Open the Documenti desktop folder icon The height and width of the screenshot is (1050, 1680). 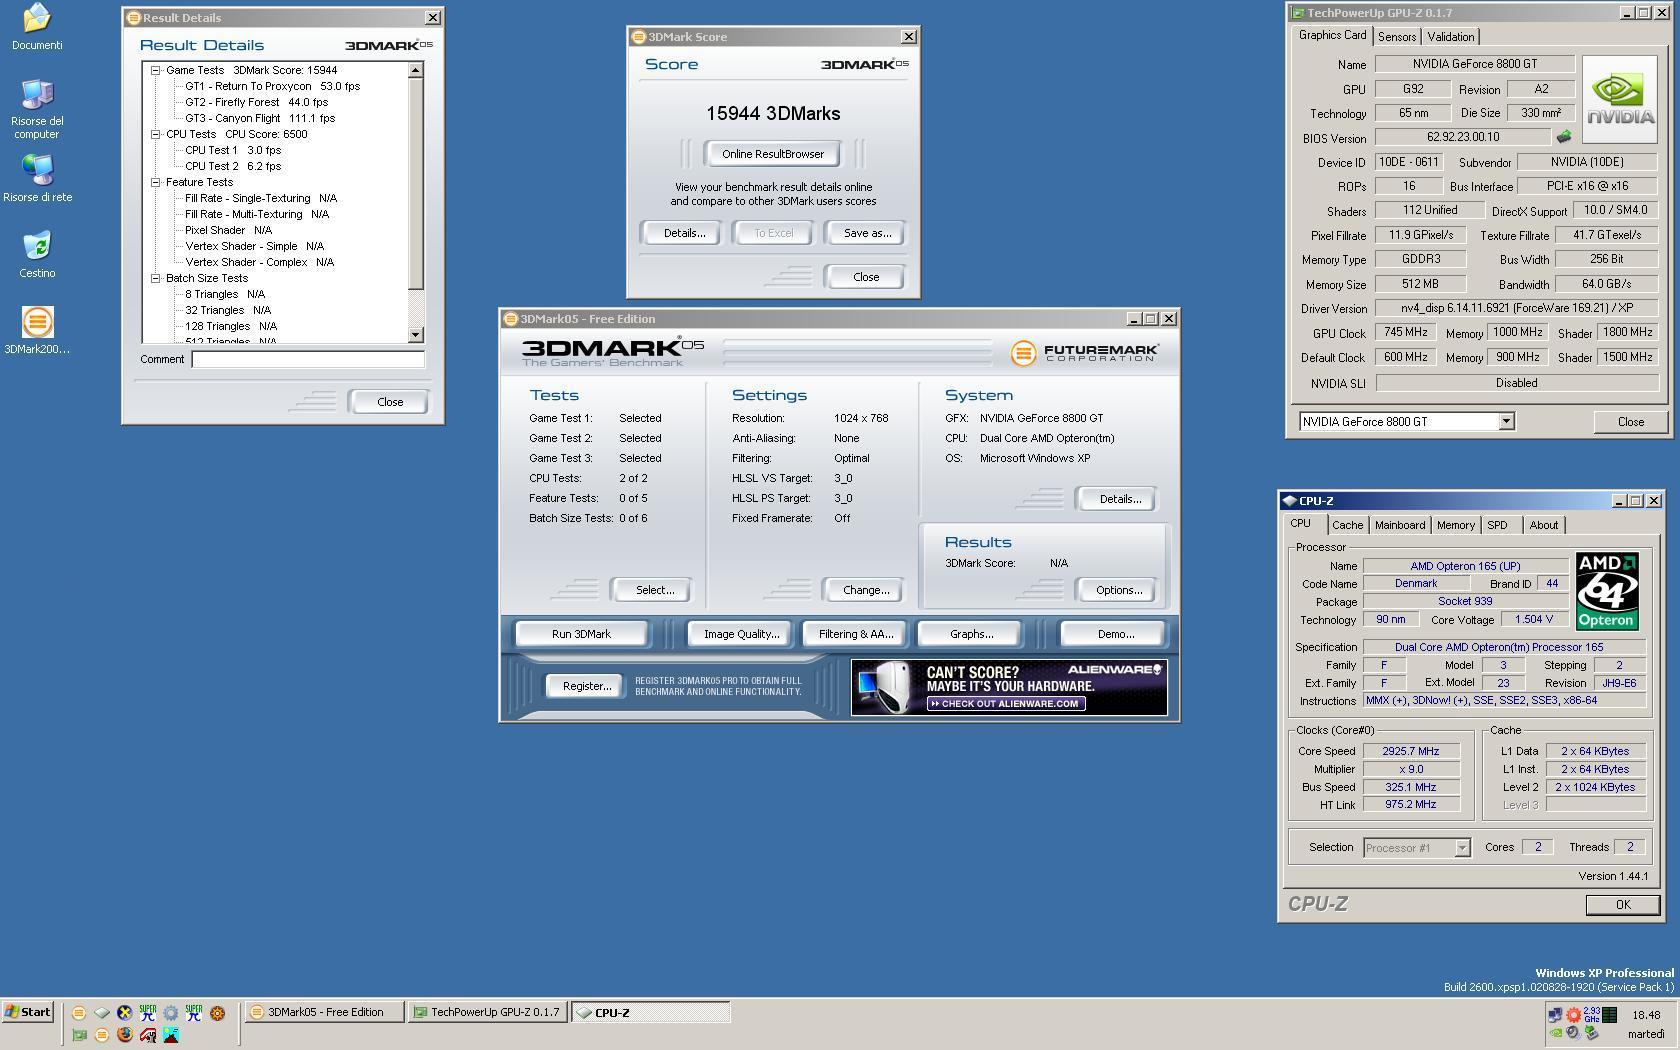[37, 26]
